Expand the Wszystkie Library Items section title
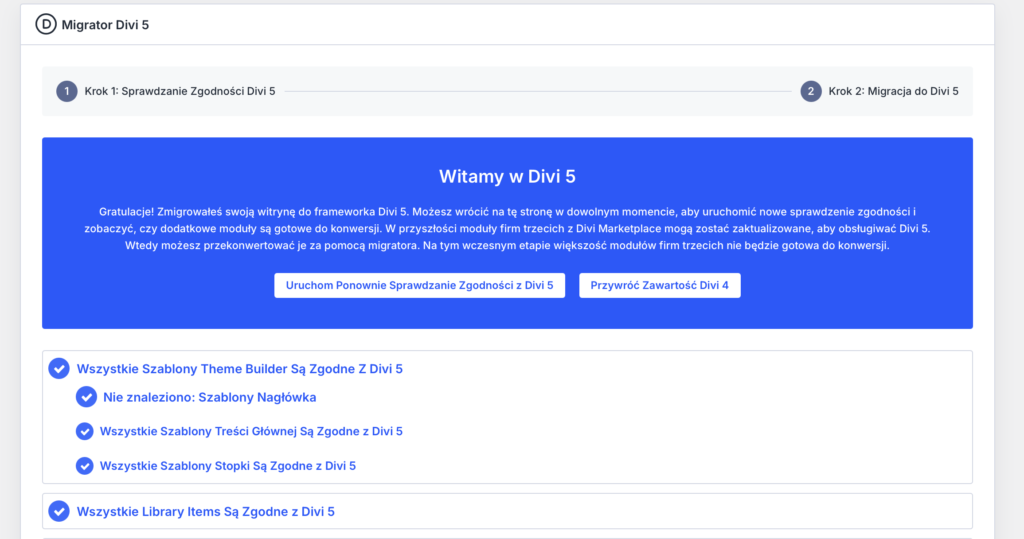Image resolution: width=1024 pixels, height=539 pixels. 206,511
